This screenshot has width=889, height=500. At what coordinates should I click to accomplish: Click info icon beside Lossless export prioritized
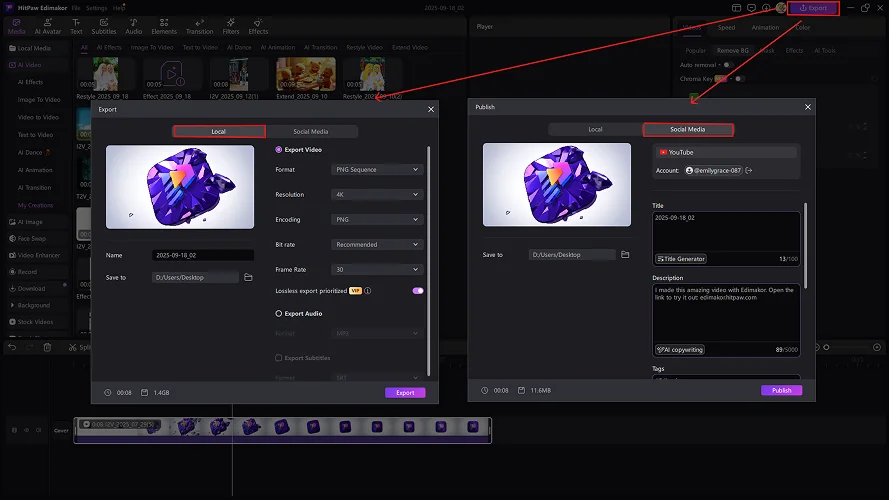(x=368, y=291)
